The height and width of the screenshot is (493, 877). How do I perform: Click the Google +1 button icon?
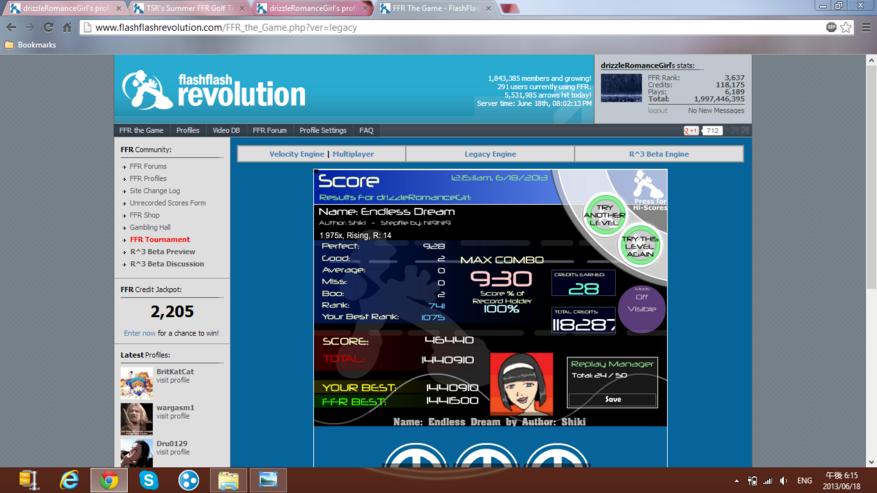[x=691, y=130]
